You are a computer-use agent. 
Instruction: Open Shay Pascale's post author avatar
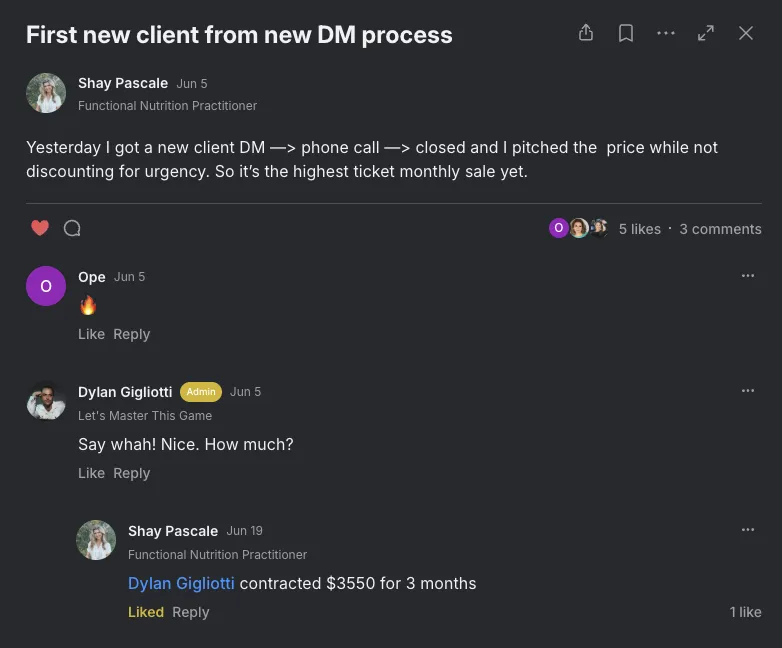pos(46,93)
